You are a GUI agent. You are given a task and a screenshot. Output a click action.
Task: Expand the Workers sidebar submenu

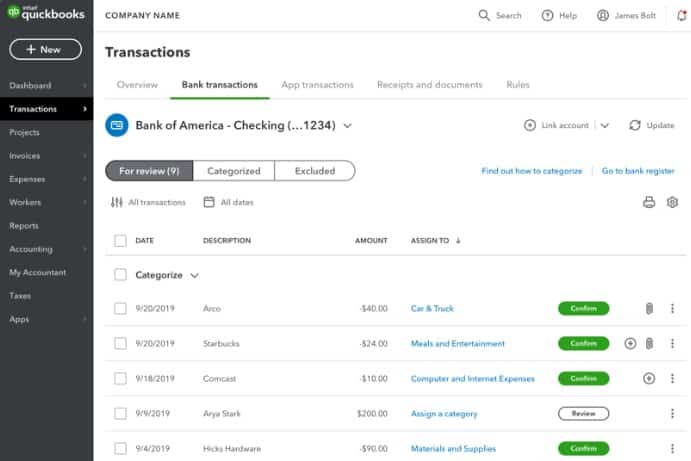[85, 202]
